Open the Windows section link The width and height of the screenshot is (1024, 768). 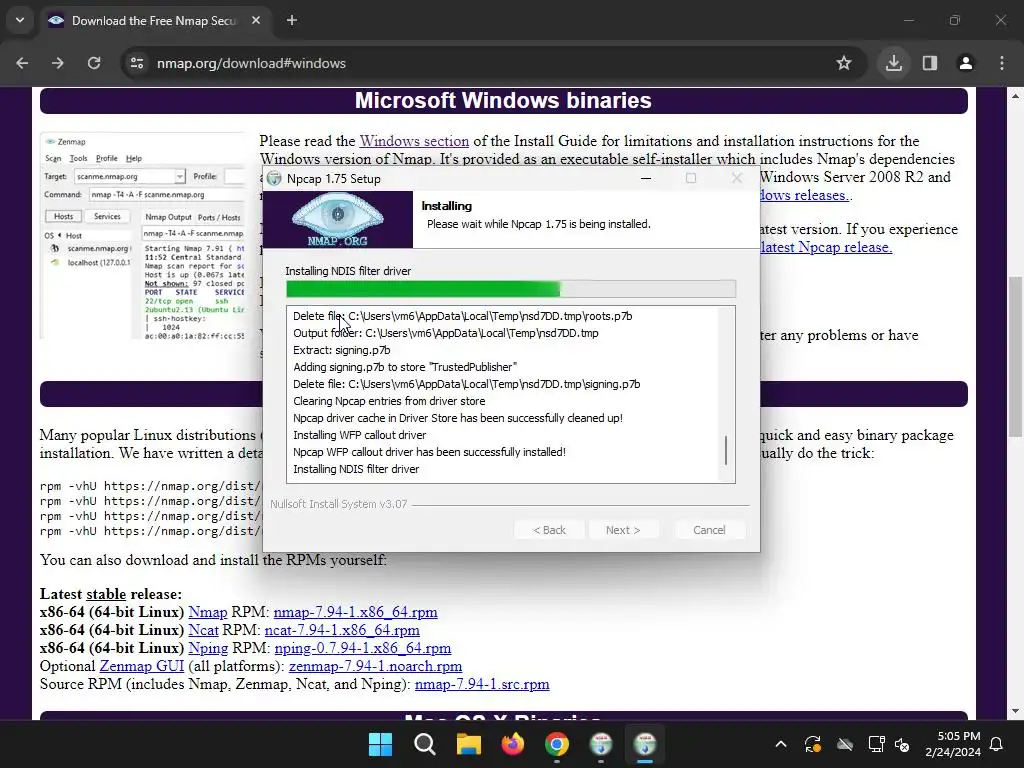tap(414, 141)
